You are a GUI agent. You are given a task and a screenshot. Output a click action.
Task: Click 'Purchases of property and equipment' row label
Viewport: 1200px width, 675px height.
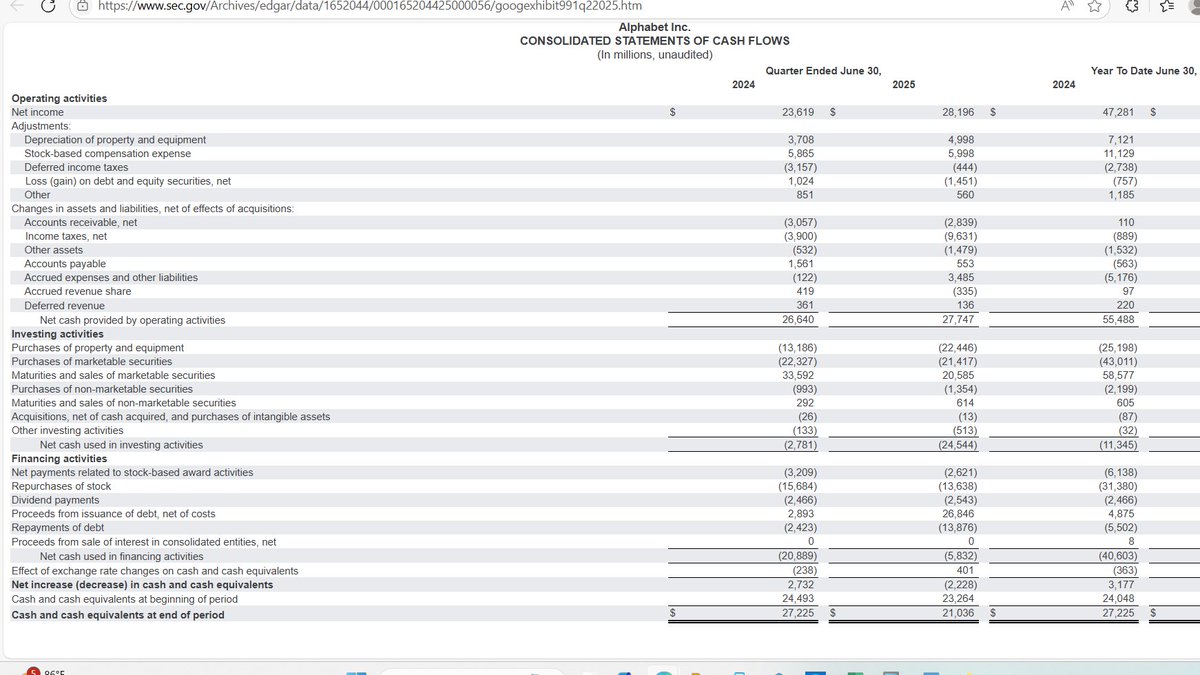[97, 348]
